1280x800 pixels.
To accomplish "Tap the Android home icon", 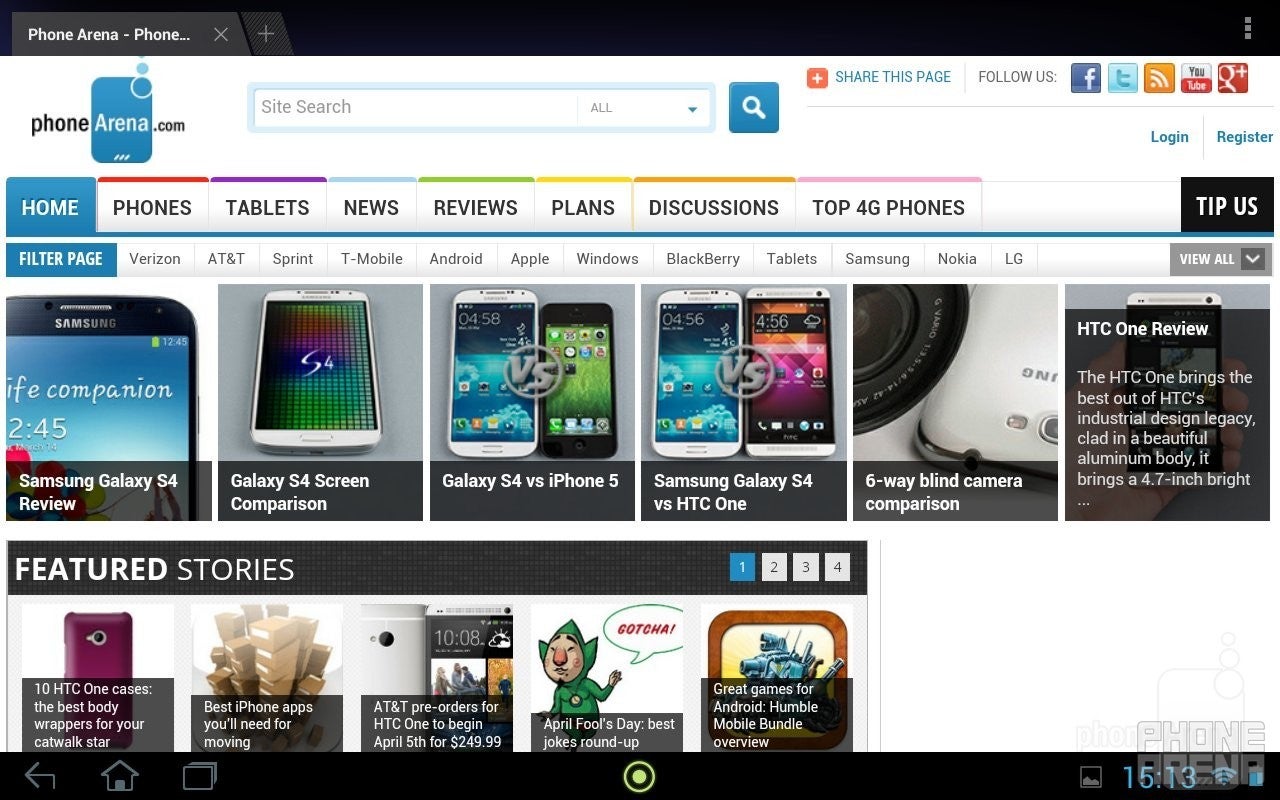I will pyautogui.click(x=120, y=776).
